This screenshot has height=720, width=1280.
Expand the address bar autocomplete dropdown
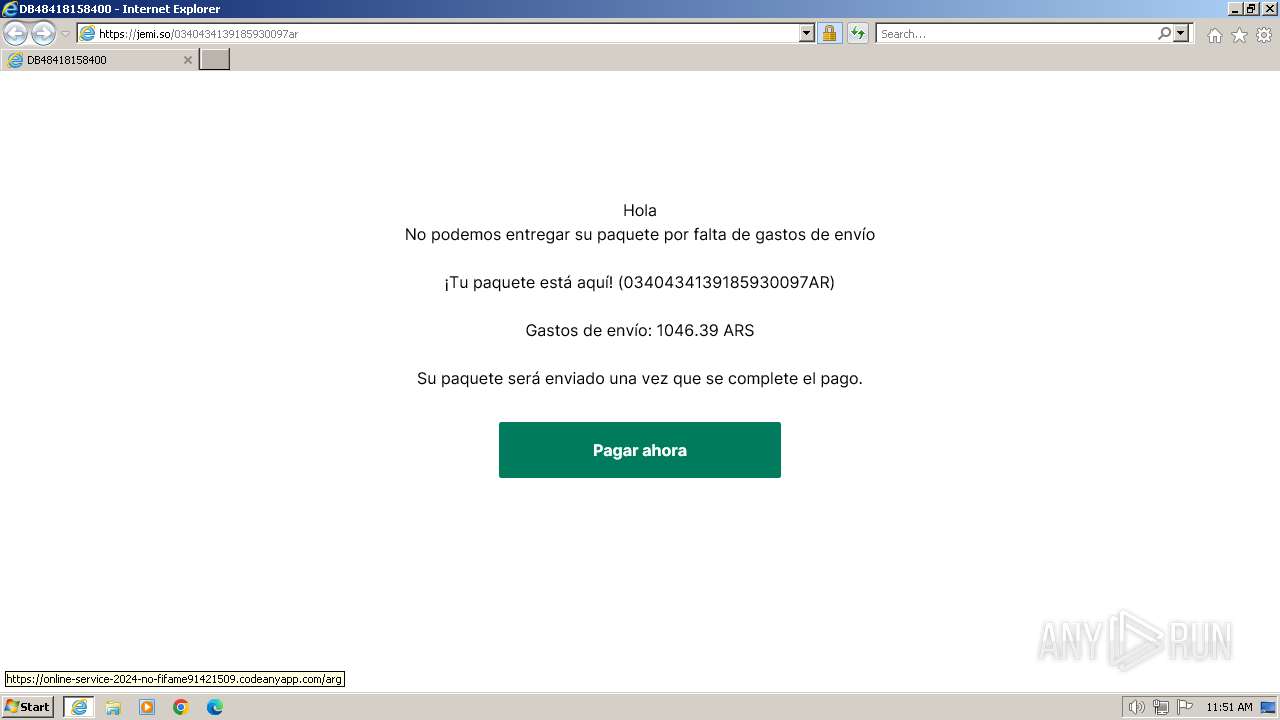coord(807,34)
